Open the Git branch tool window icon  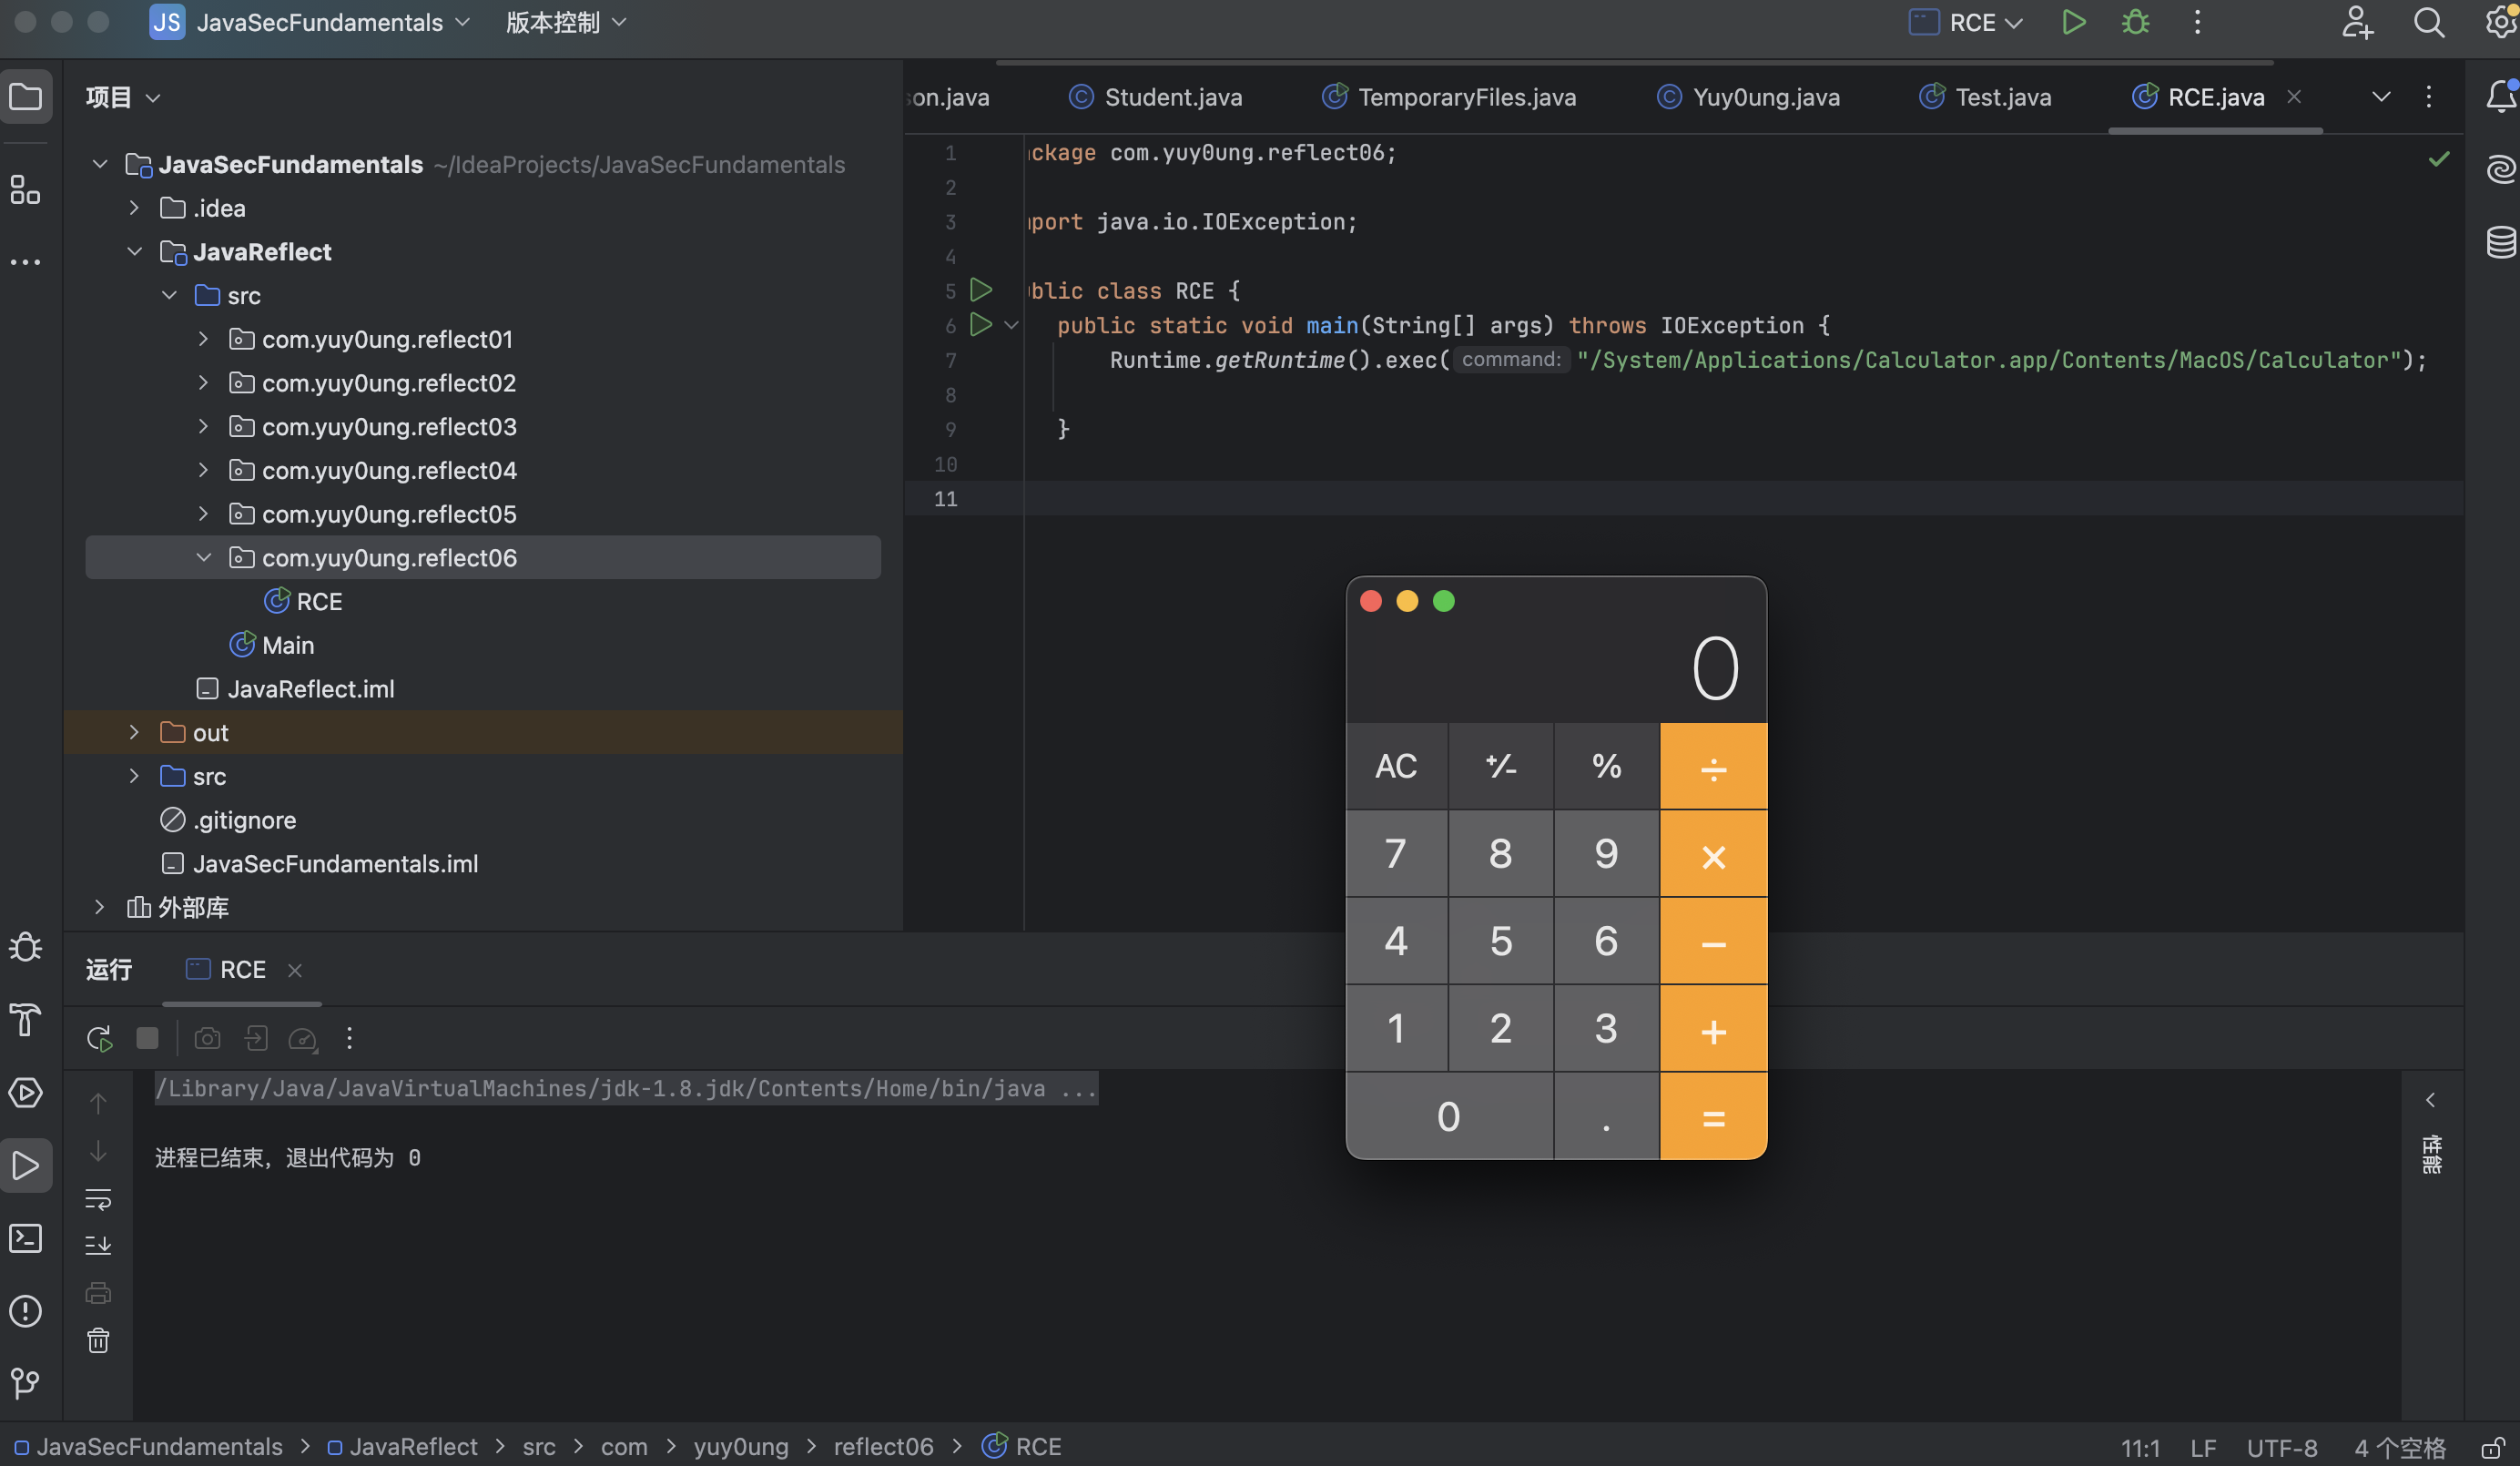pos(26,1382)
